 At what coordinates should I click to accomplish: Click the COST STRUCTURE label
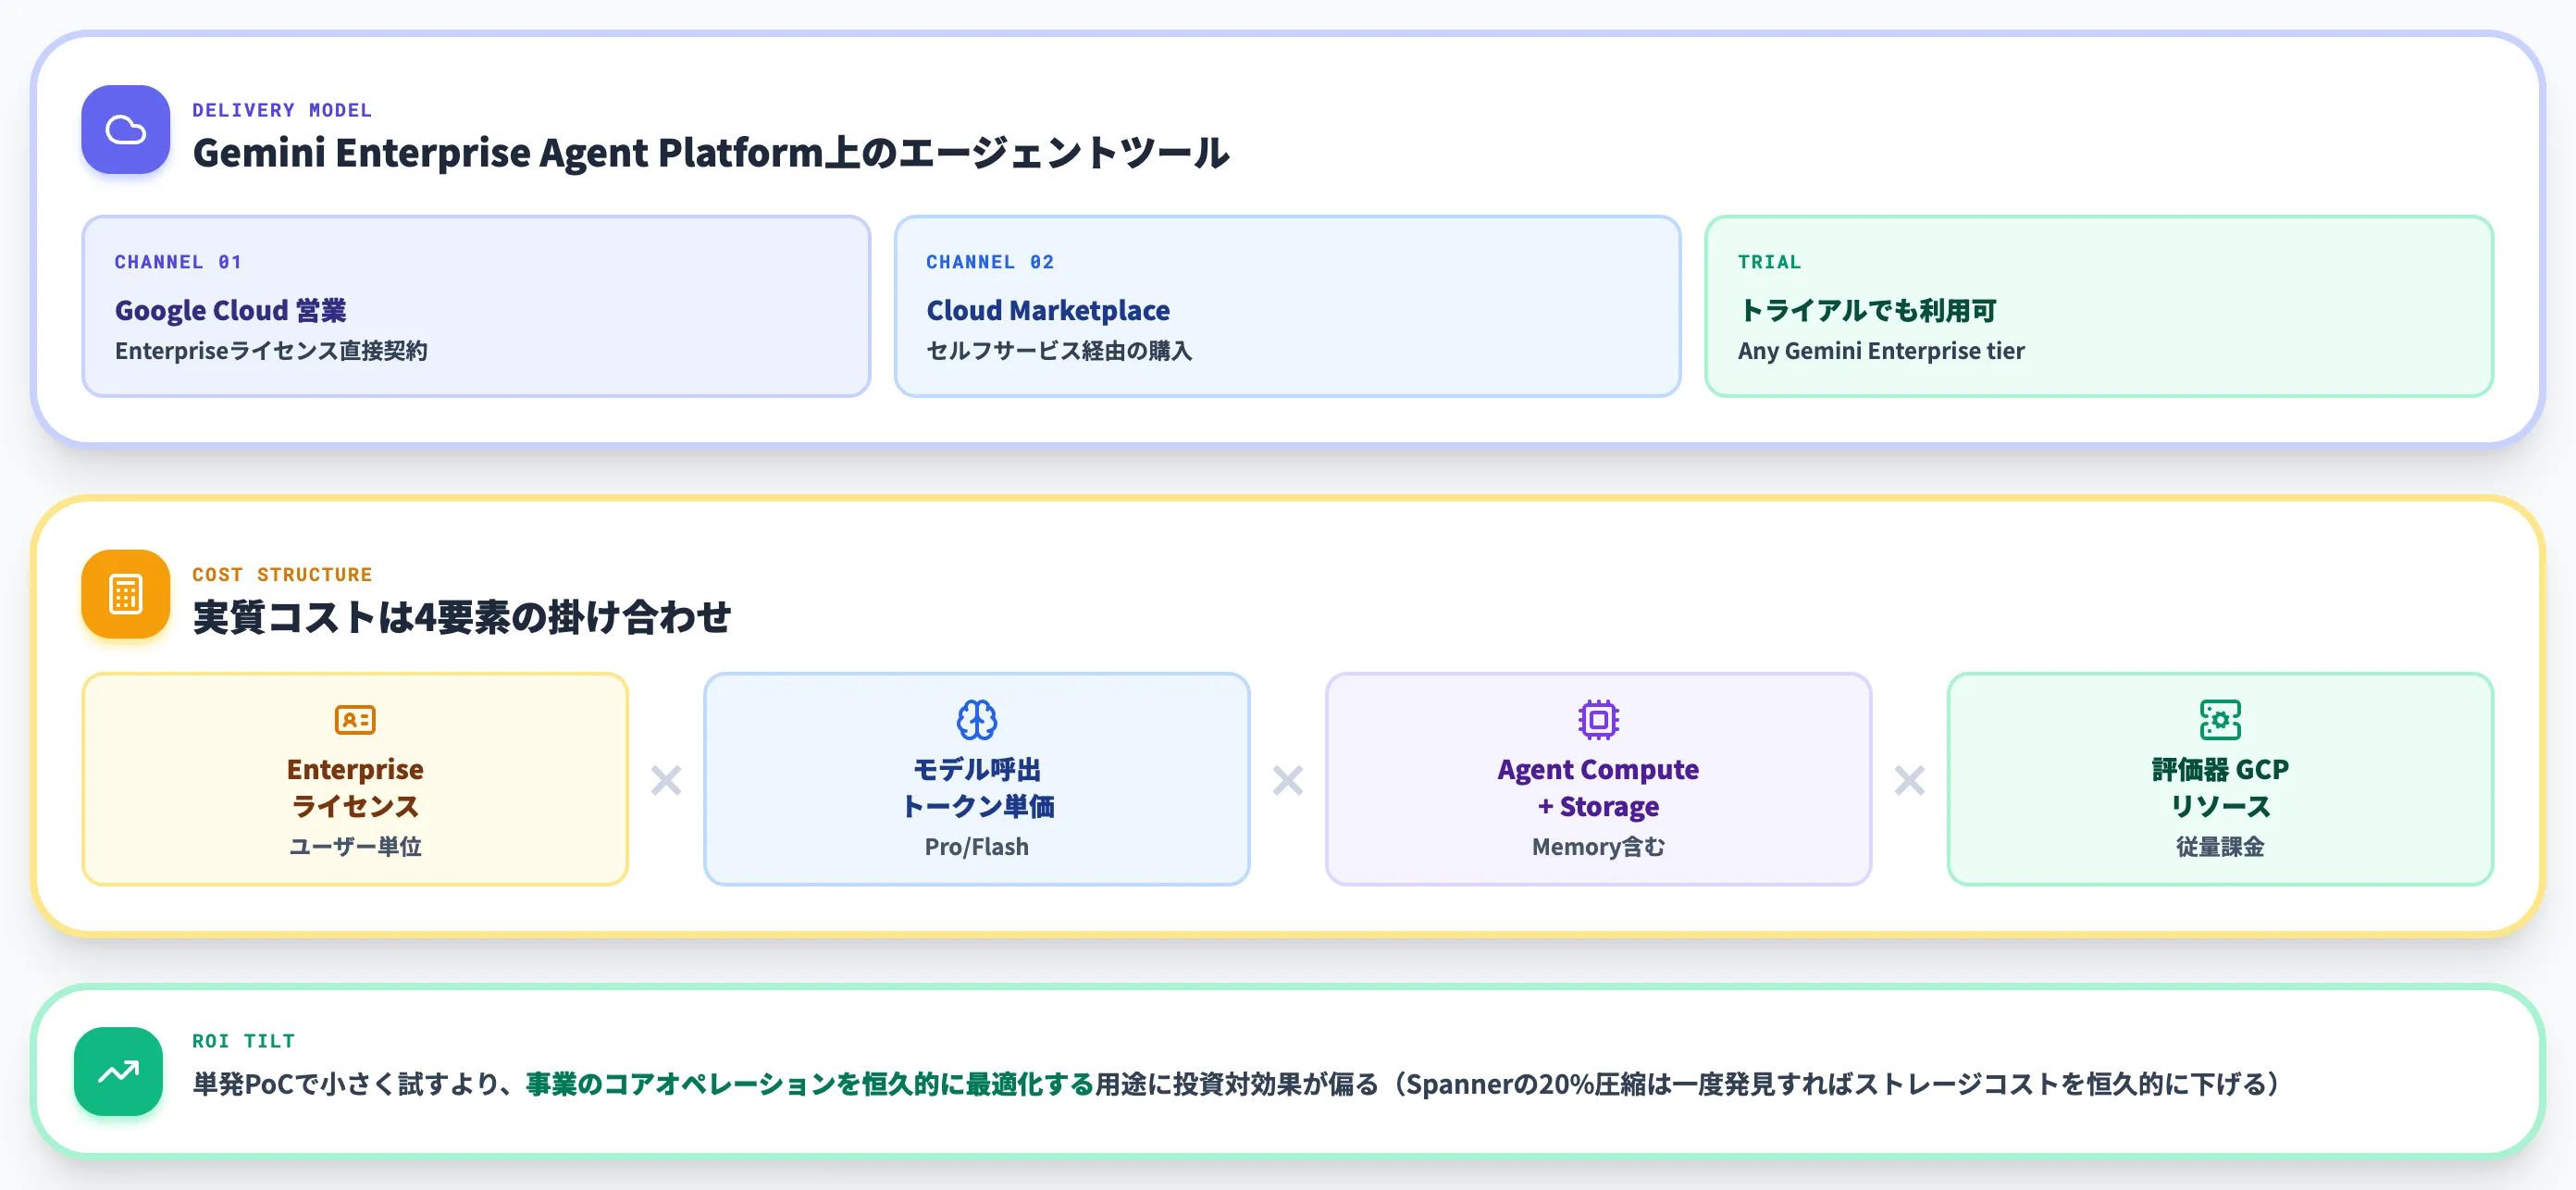282,575
